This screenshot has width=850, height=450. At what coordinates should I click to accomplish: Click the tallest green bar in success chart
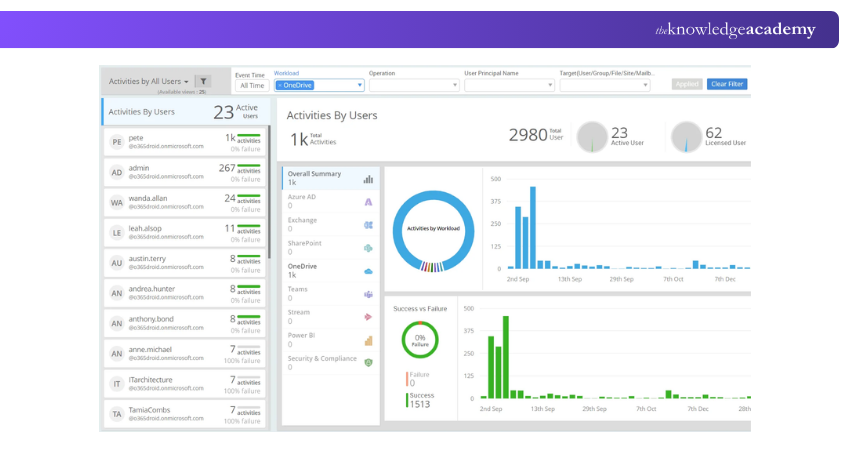(x=506, y=357)
